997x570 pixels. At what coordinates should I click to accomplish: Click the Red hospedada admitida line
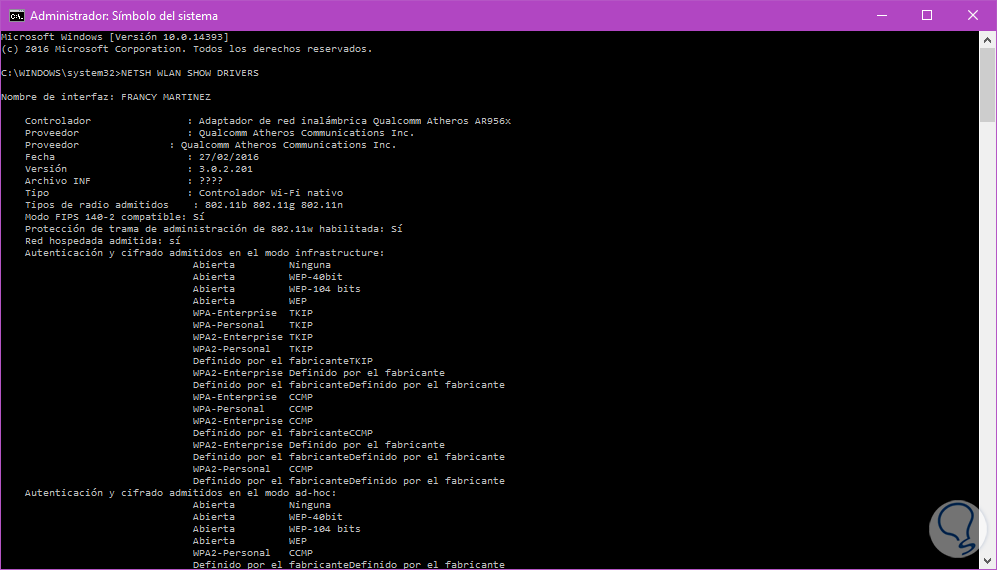pos(102,241)
